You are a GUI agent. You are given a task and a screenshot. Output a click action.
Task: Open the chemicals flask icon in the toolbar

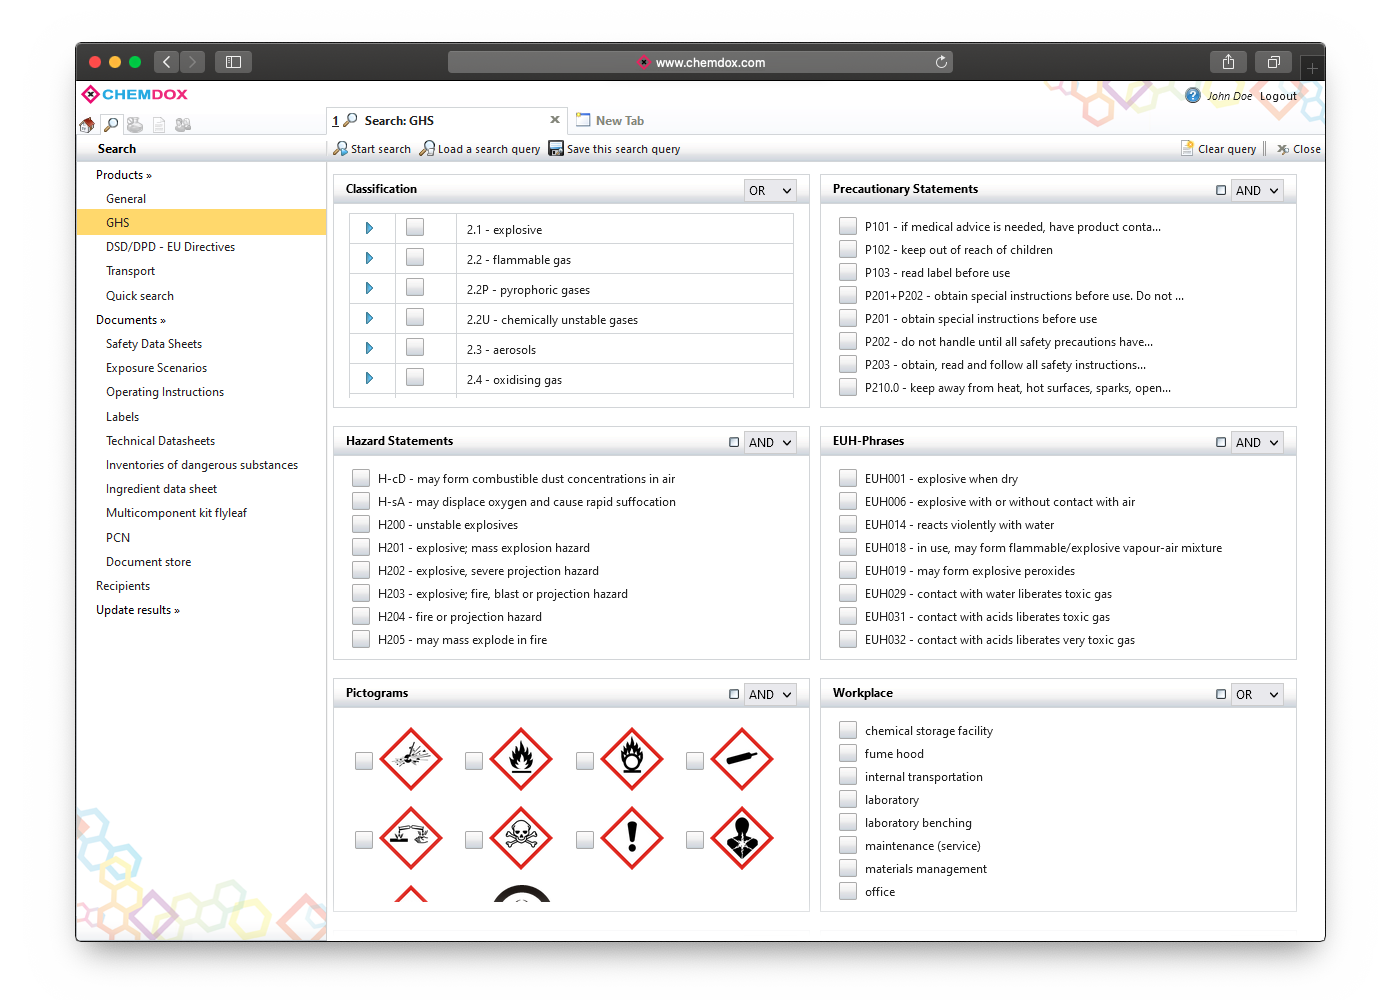[135, 124]
